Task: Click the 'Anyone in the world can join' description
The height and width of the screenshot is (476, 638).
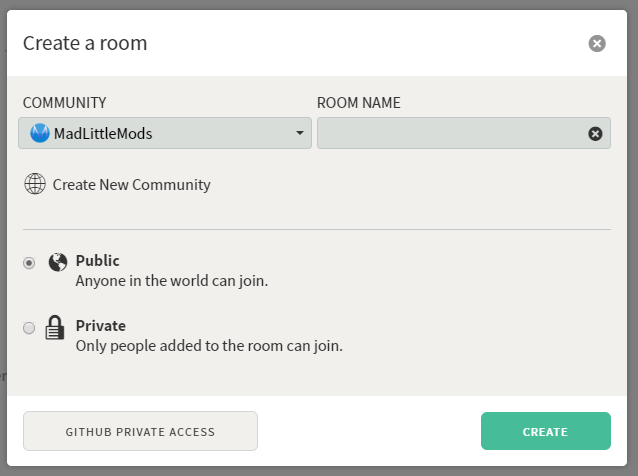Action: (172, 281)
